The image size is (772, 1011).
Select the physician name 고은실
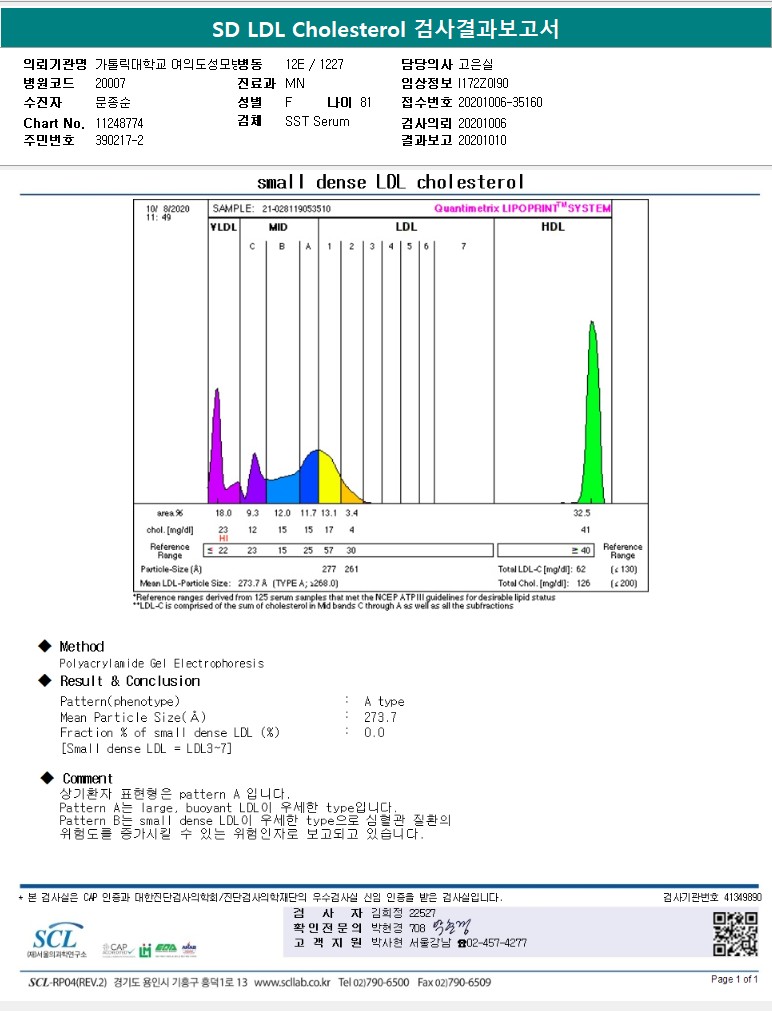pos(475,64)
